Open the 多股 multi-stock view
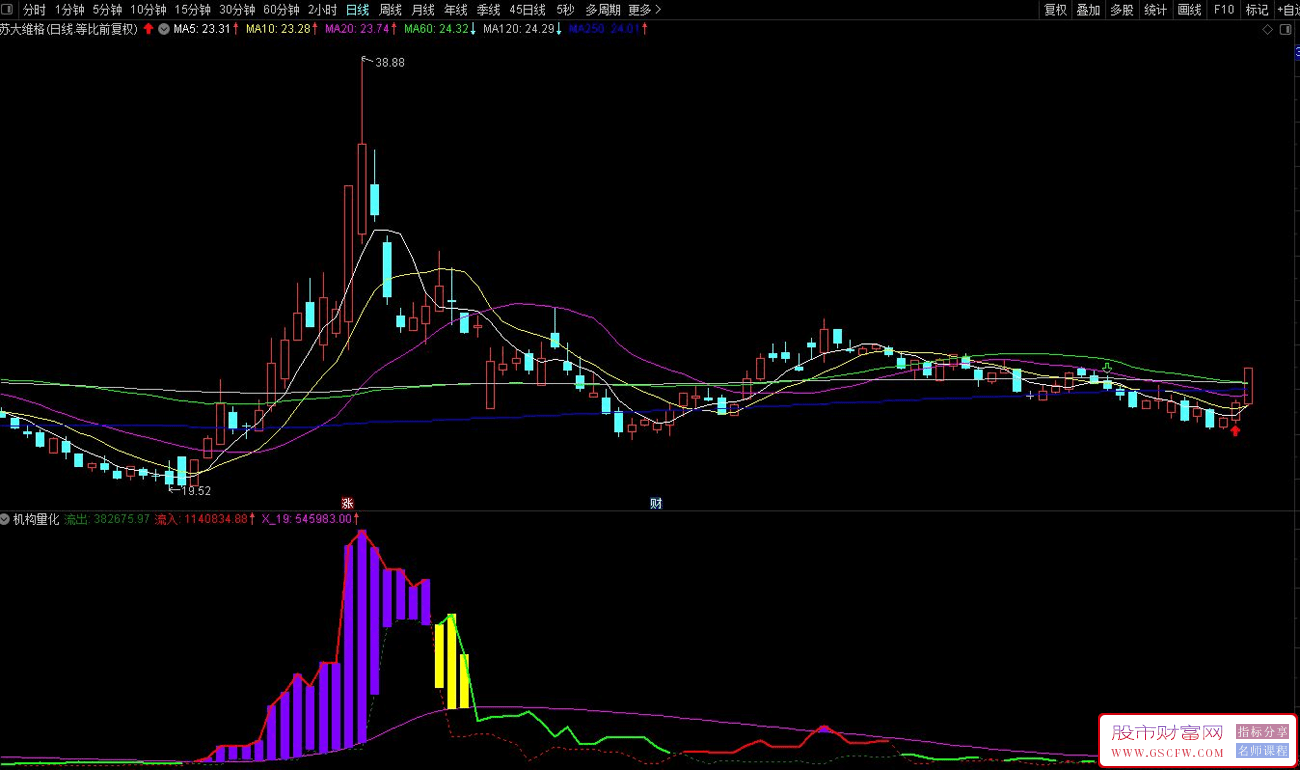Screen dimensions: 1300x770 1121,10
